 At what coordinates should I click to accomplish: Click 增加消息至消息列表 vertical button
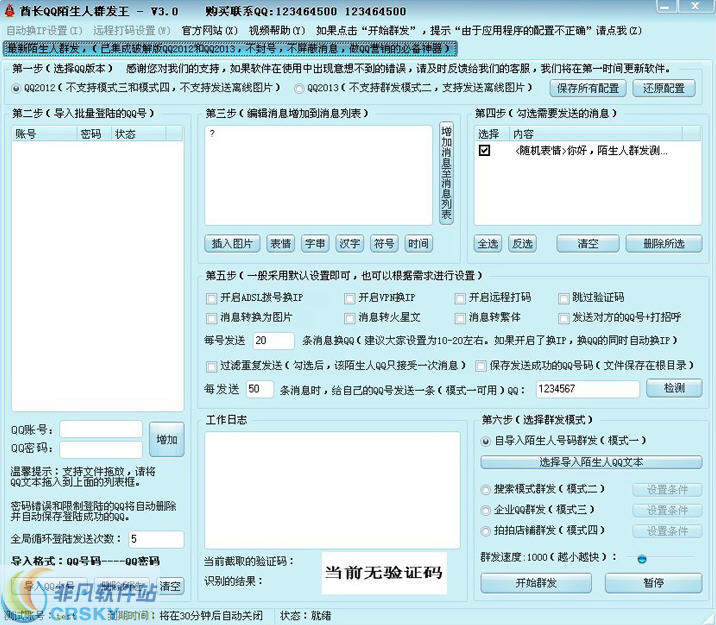[446, 173]
